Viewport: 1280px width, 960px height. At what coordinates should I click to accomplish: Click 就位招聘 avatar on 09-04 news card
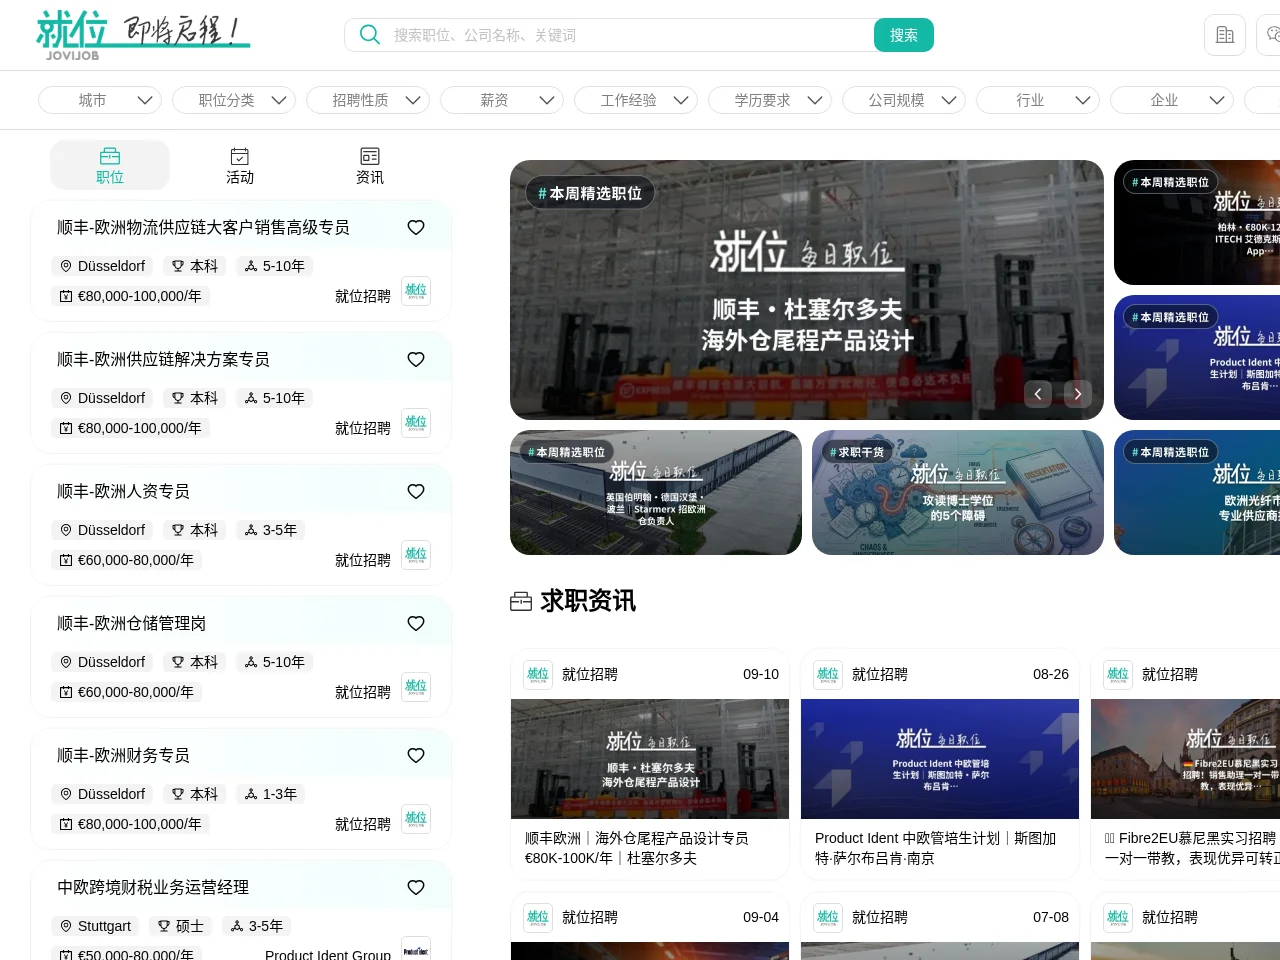pos(538,918)
